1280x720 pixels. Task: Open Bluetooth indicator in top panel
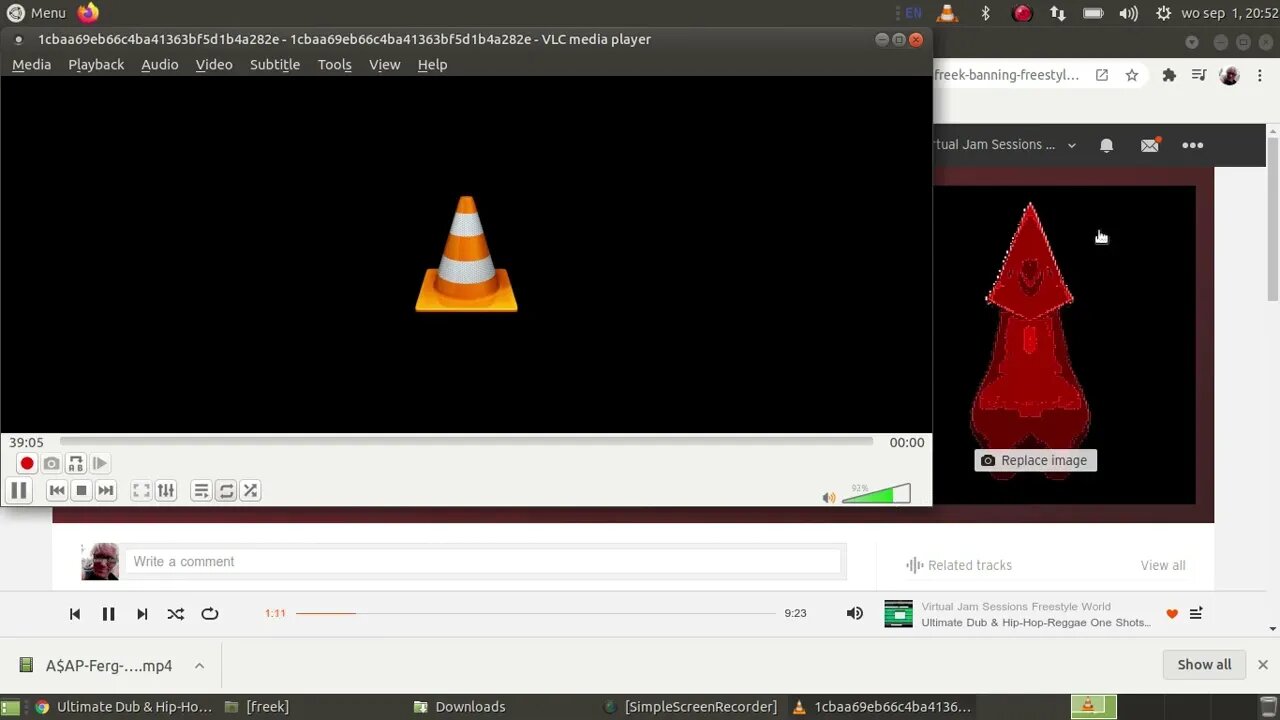(985, 13)
